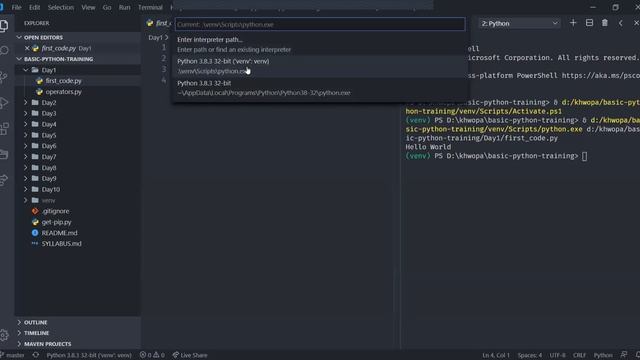Open the Run and Debug activity icon
Image resolution: width=640 pixels, height=360 pixels.
(x=4, y=102)
